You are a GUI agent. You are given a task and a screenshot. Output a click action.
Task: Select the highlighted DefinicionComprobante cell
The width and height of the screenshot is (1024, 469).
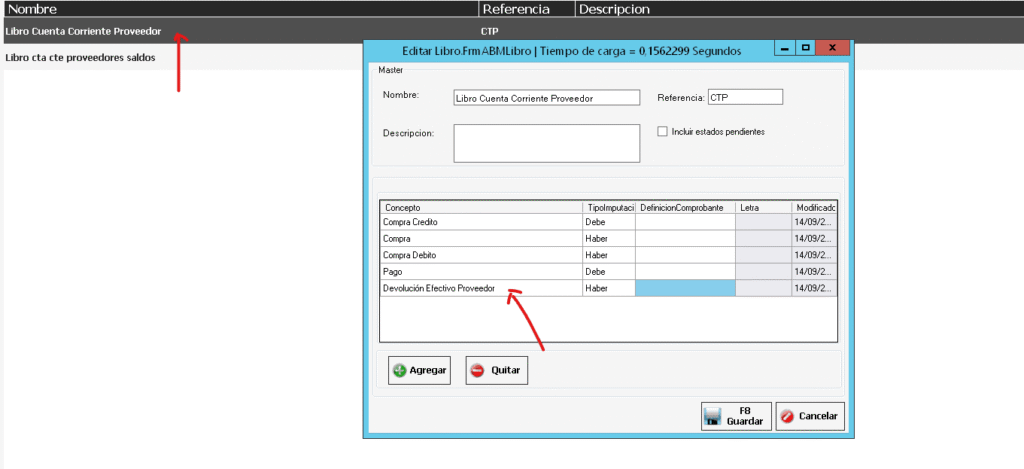[685, 288]
